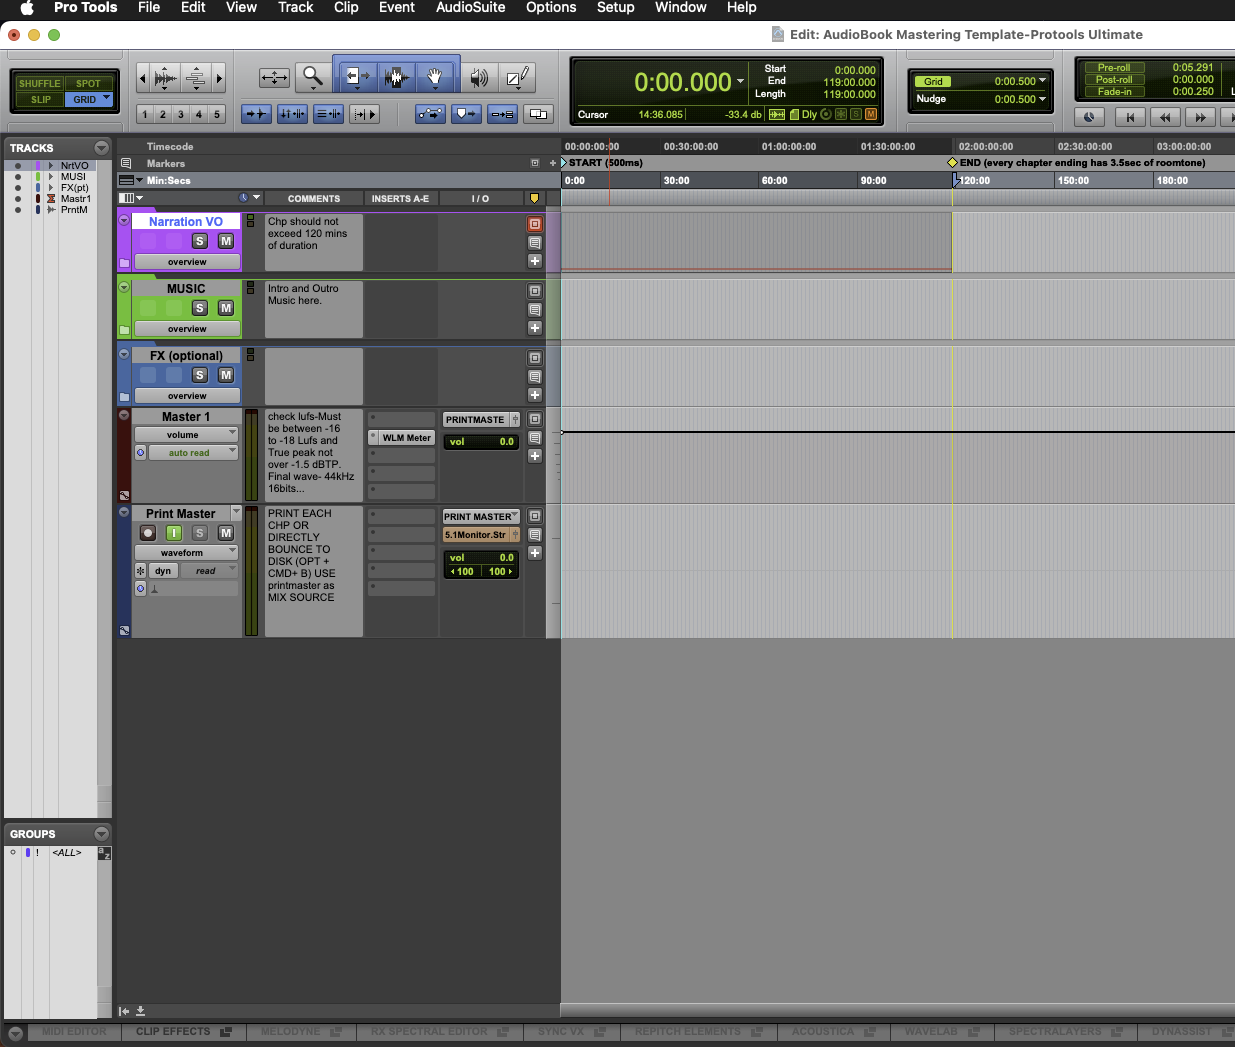Viewport: 1235px width, 1047px height.
Task: Toggle Link Track and Edit Selection
Action: (328, 114)
